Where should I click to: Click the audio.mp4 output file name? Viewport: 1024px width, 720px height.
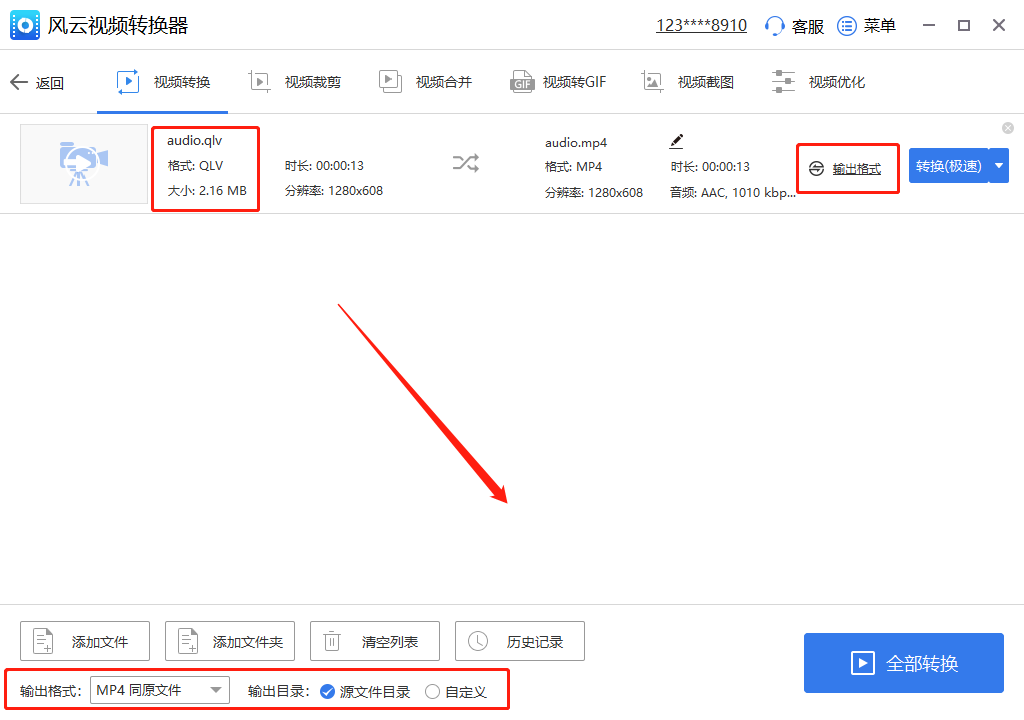(576, 142)
